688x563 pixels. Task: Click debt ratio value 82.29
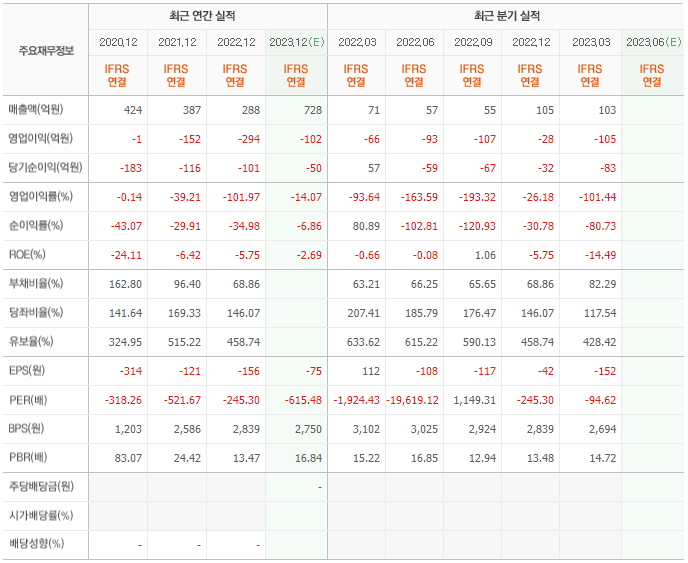pos(602,284)
